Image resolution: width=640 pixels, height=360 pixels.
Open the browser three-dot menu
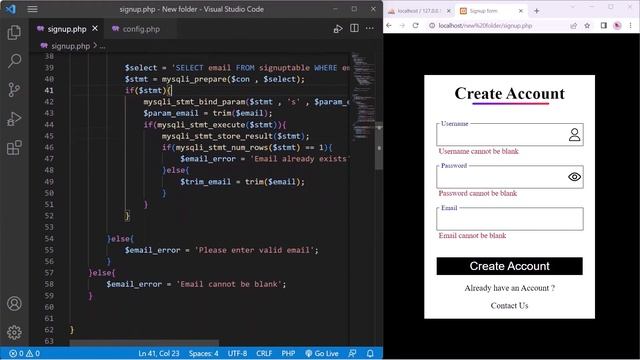pos(631,25)
